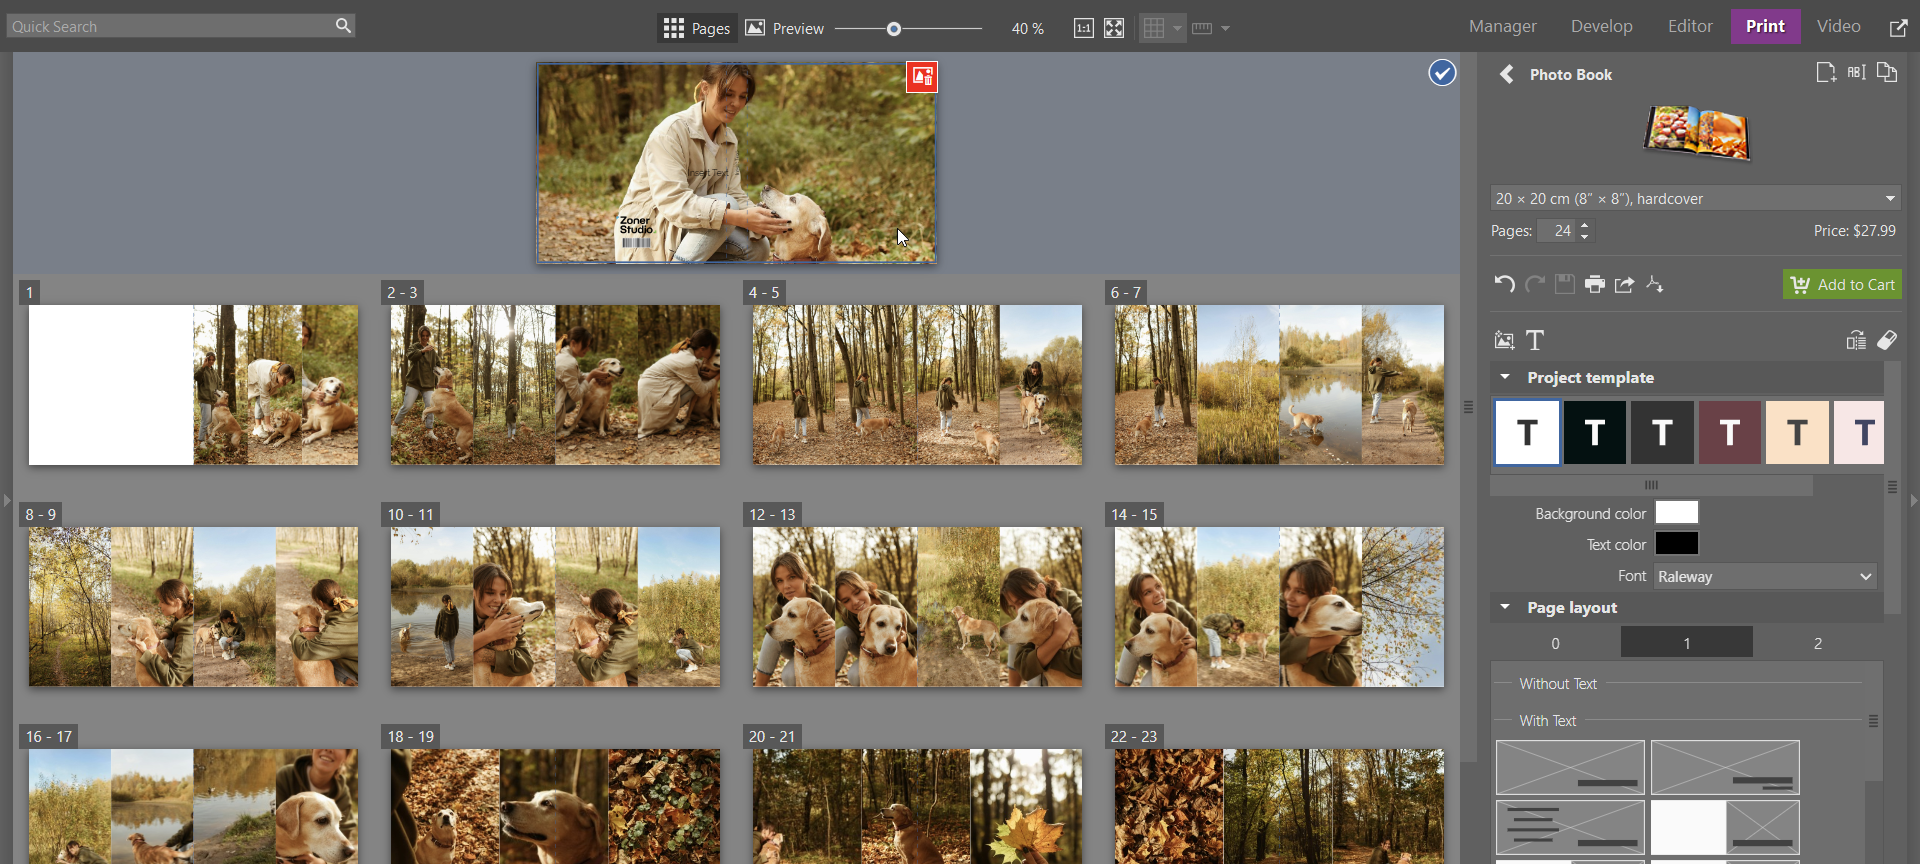Switch to Preview view mode
This screenshot has width=1920, height=864.
point(785,28)
